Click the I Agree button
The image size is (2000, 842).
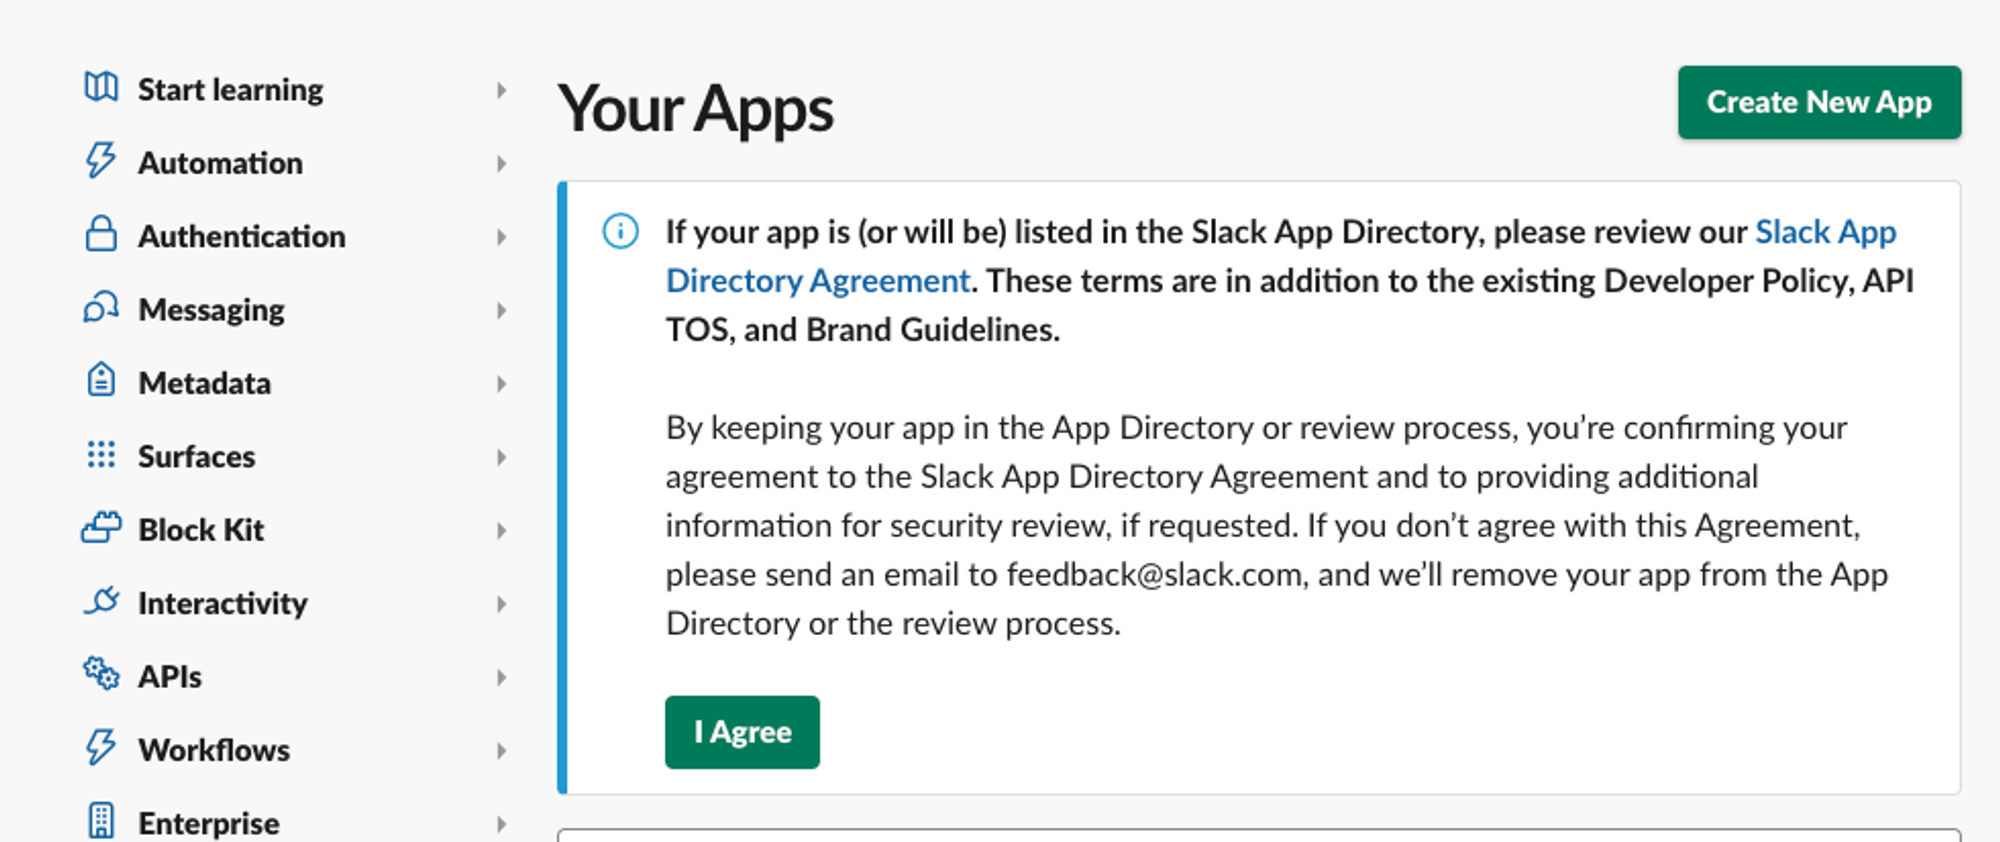[742, 732]
